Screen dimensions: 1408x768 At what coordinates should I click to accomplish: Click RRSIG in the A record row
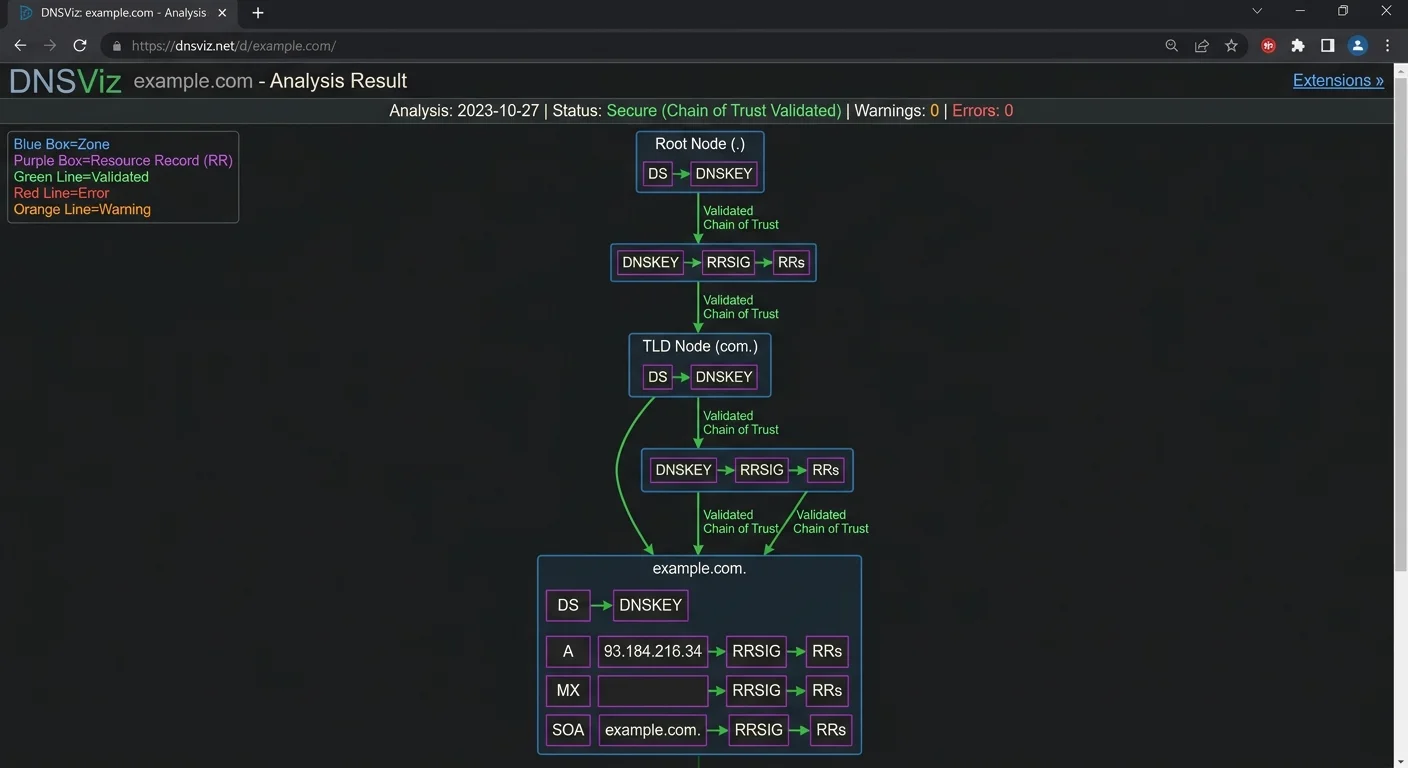756,651
